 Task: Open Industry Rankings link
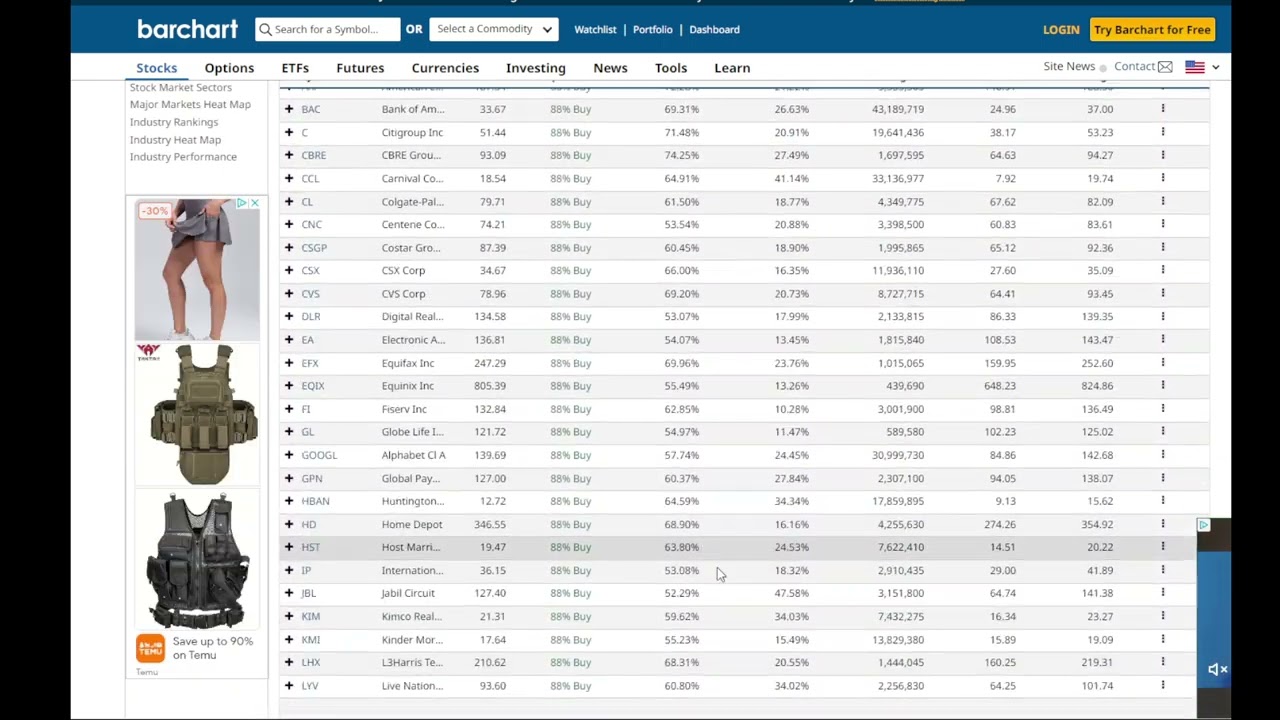tap(174, 122)
